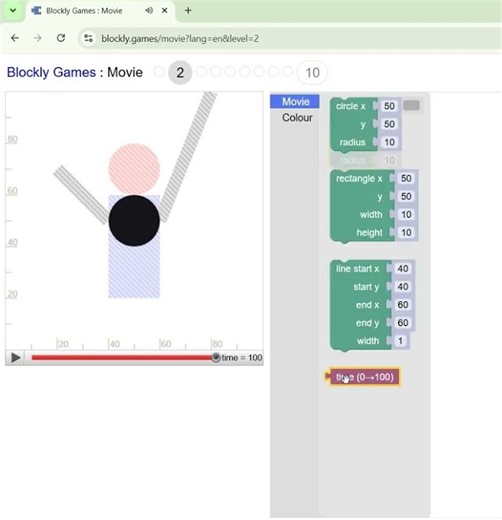Image resolution: width=502 pixels, height=520 pixels.
Task: Select the Colour toolbox category
Action: [297, 118]
